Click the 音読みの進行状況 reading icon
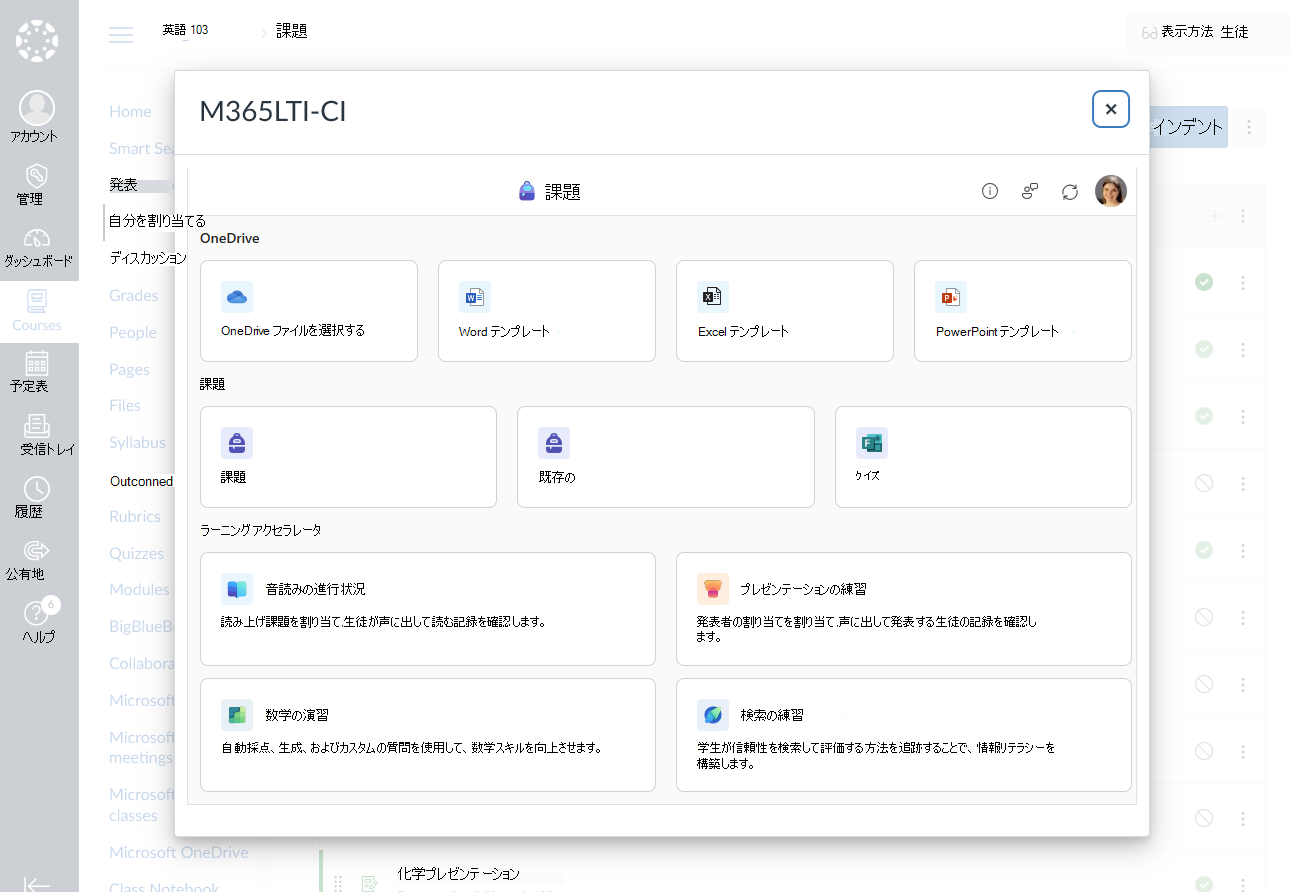 237,589
